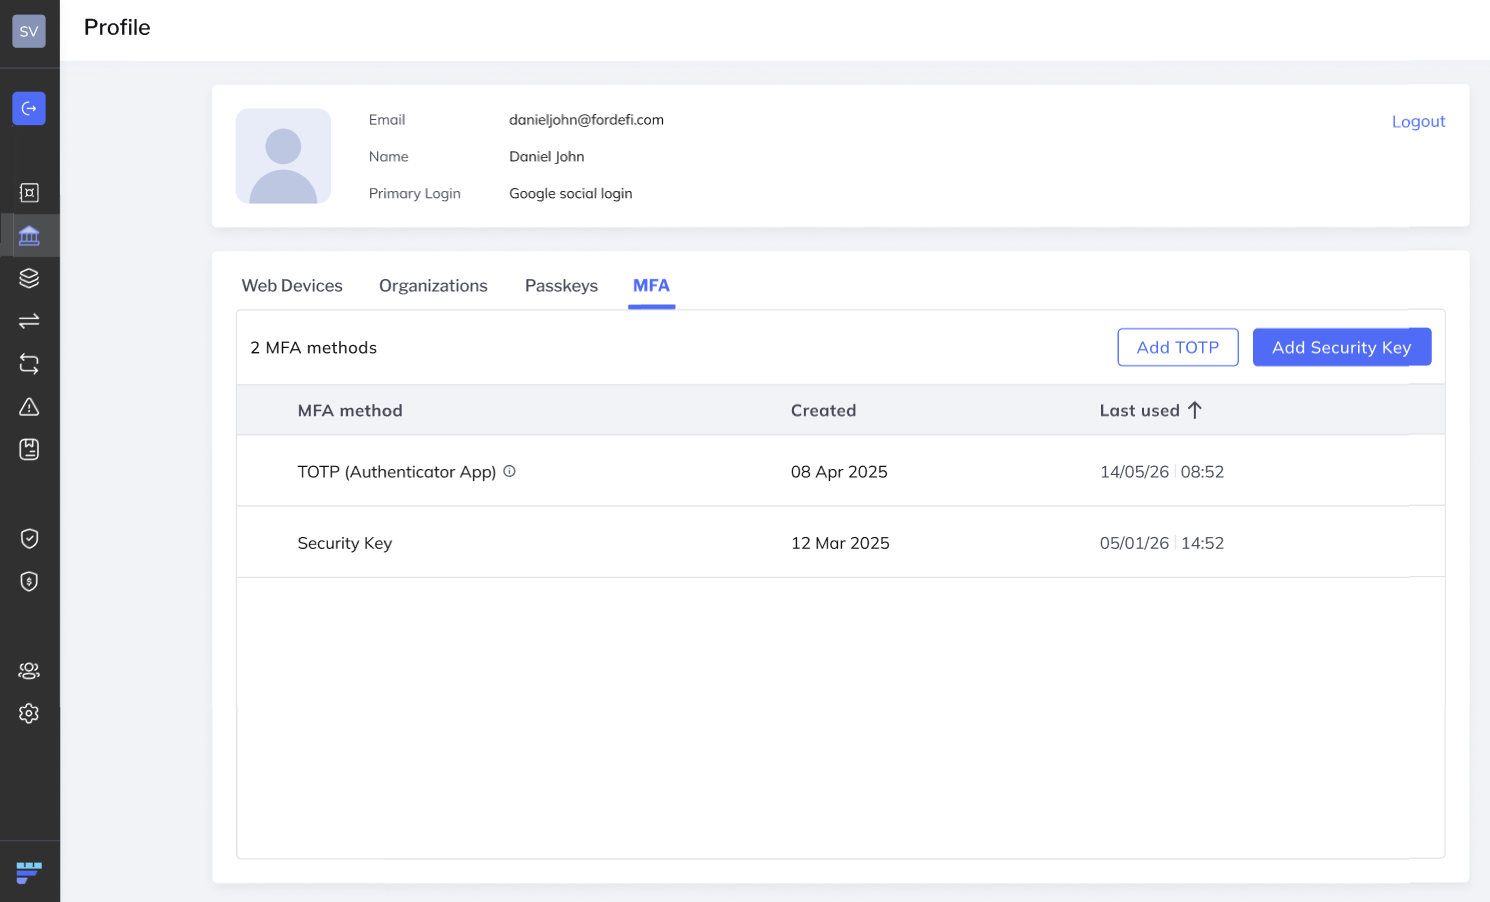Open the user group sidebar icon
Screen dimensions: 1490x902
(29, 671)
